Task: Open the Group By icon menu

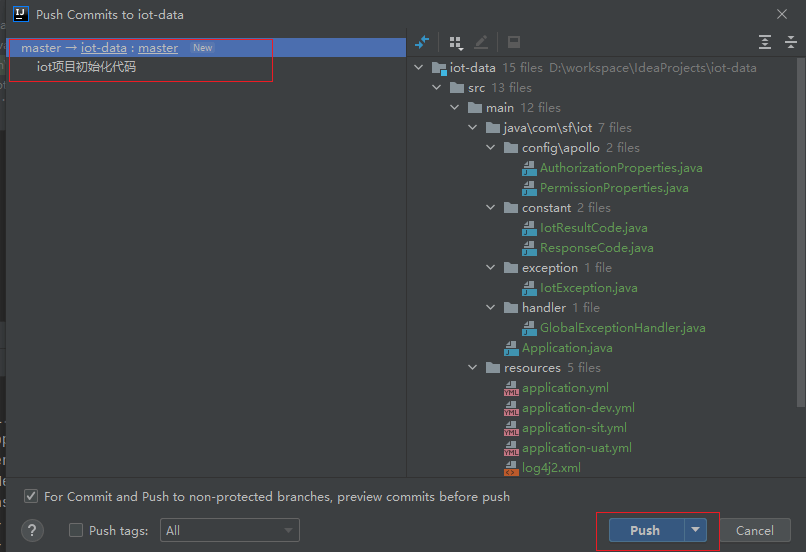Action: (x=456, y=43)
